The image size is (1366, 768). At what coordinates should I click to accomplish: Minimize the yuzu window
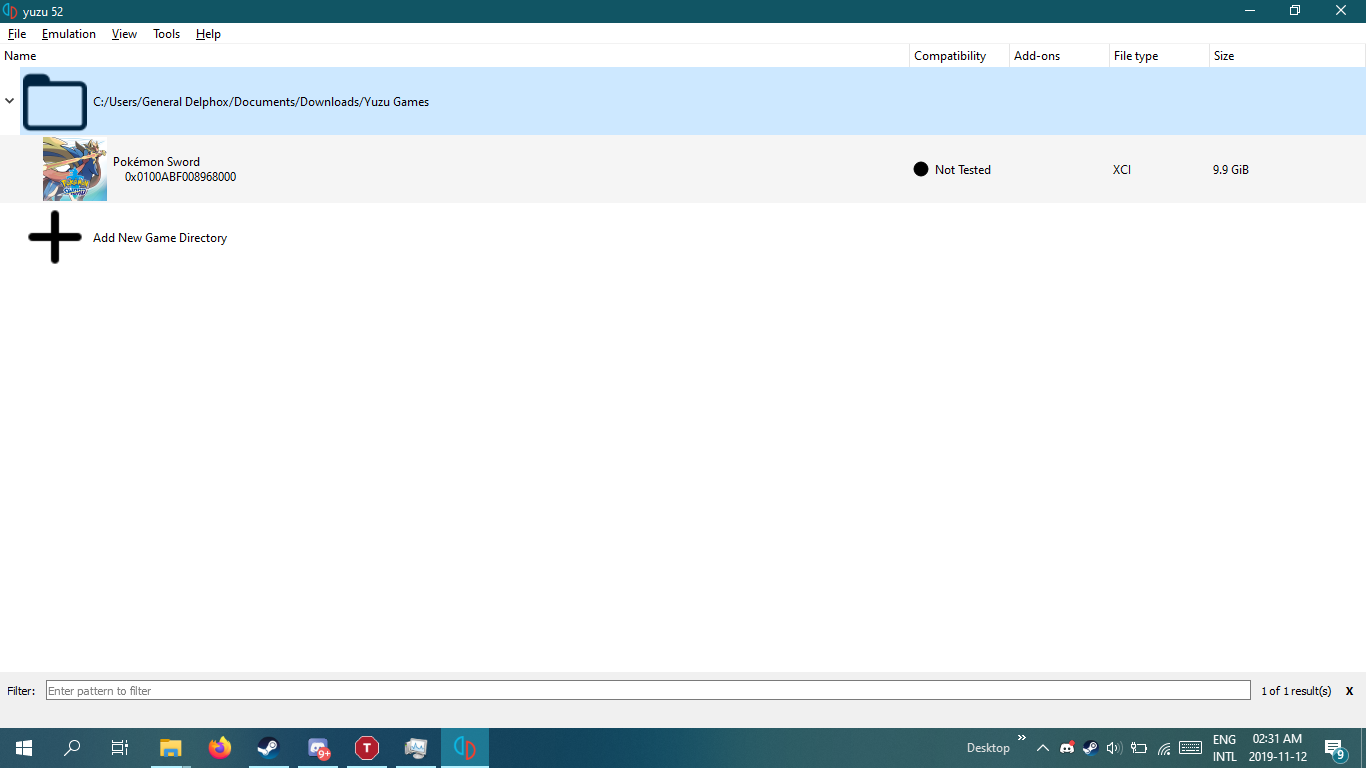(x=1250, y=11)
